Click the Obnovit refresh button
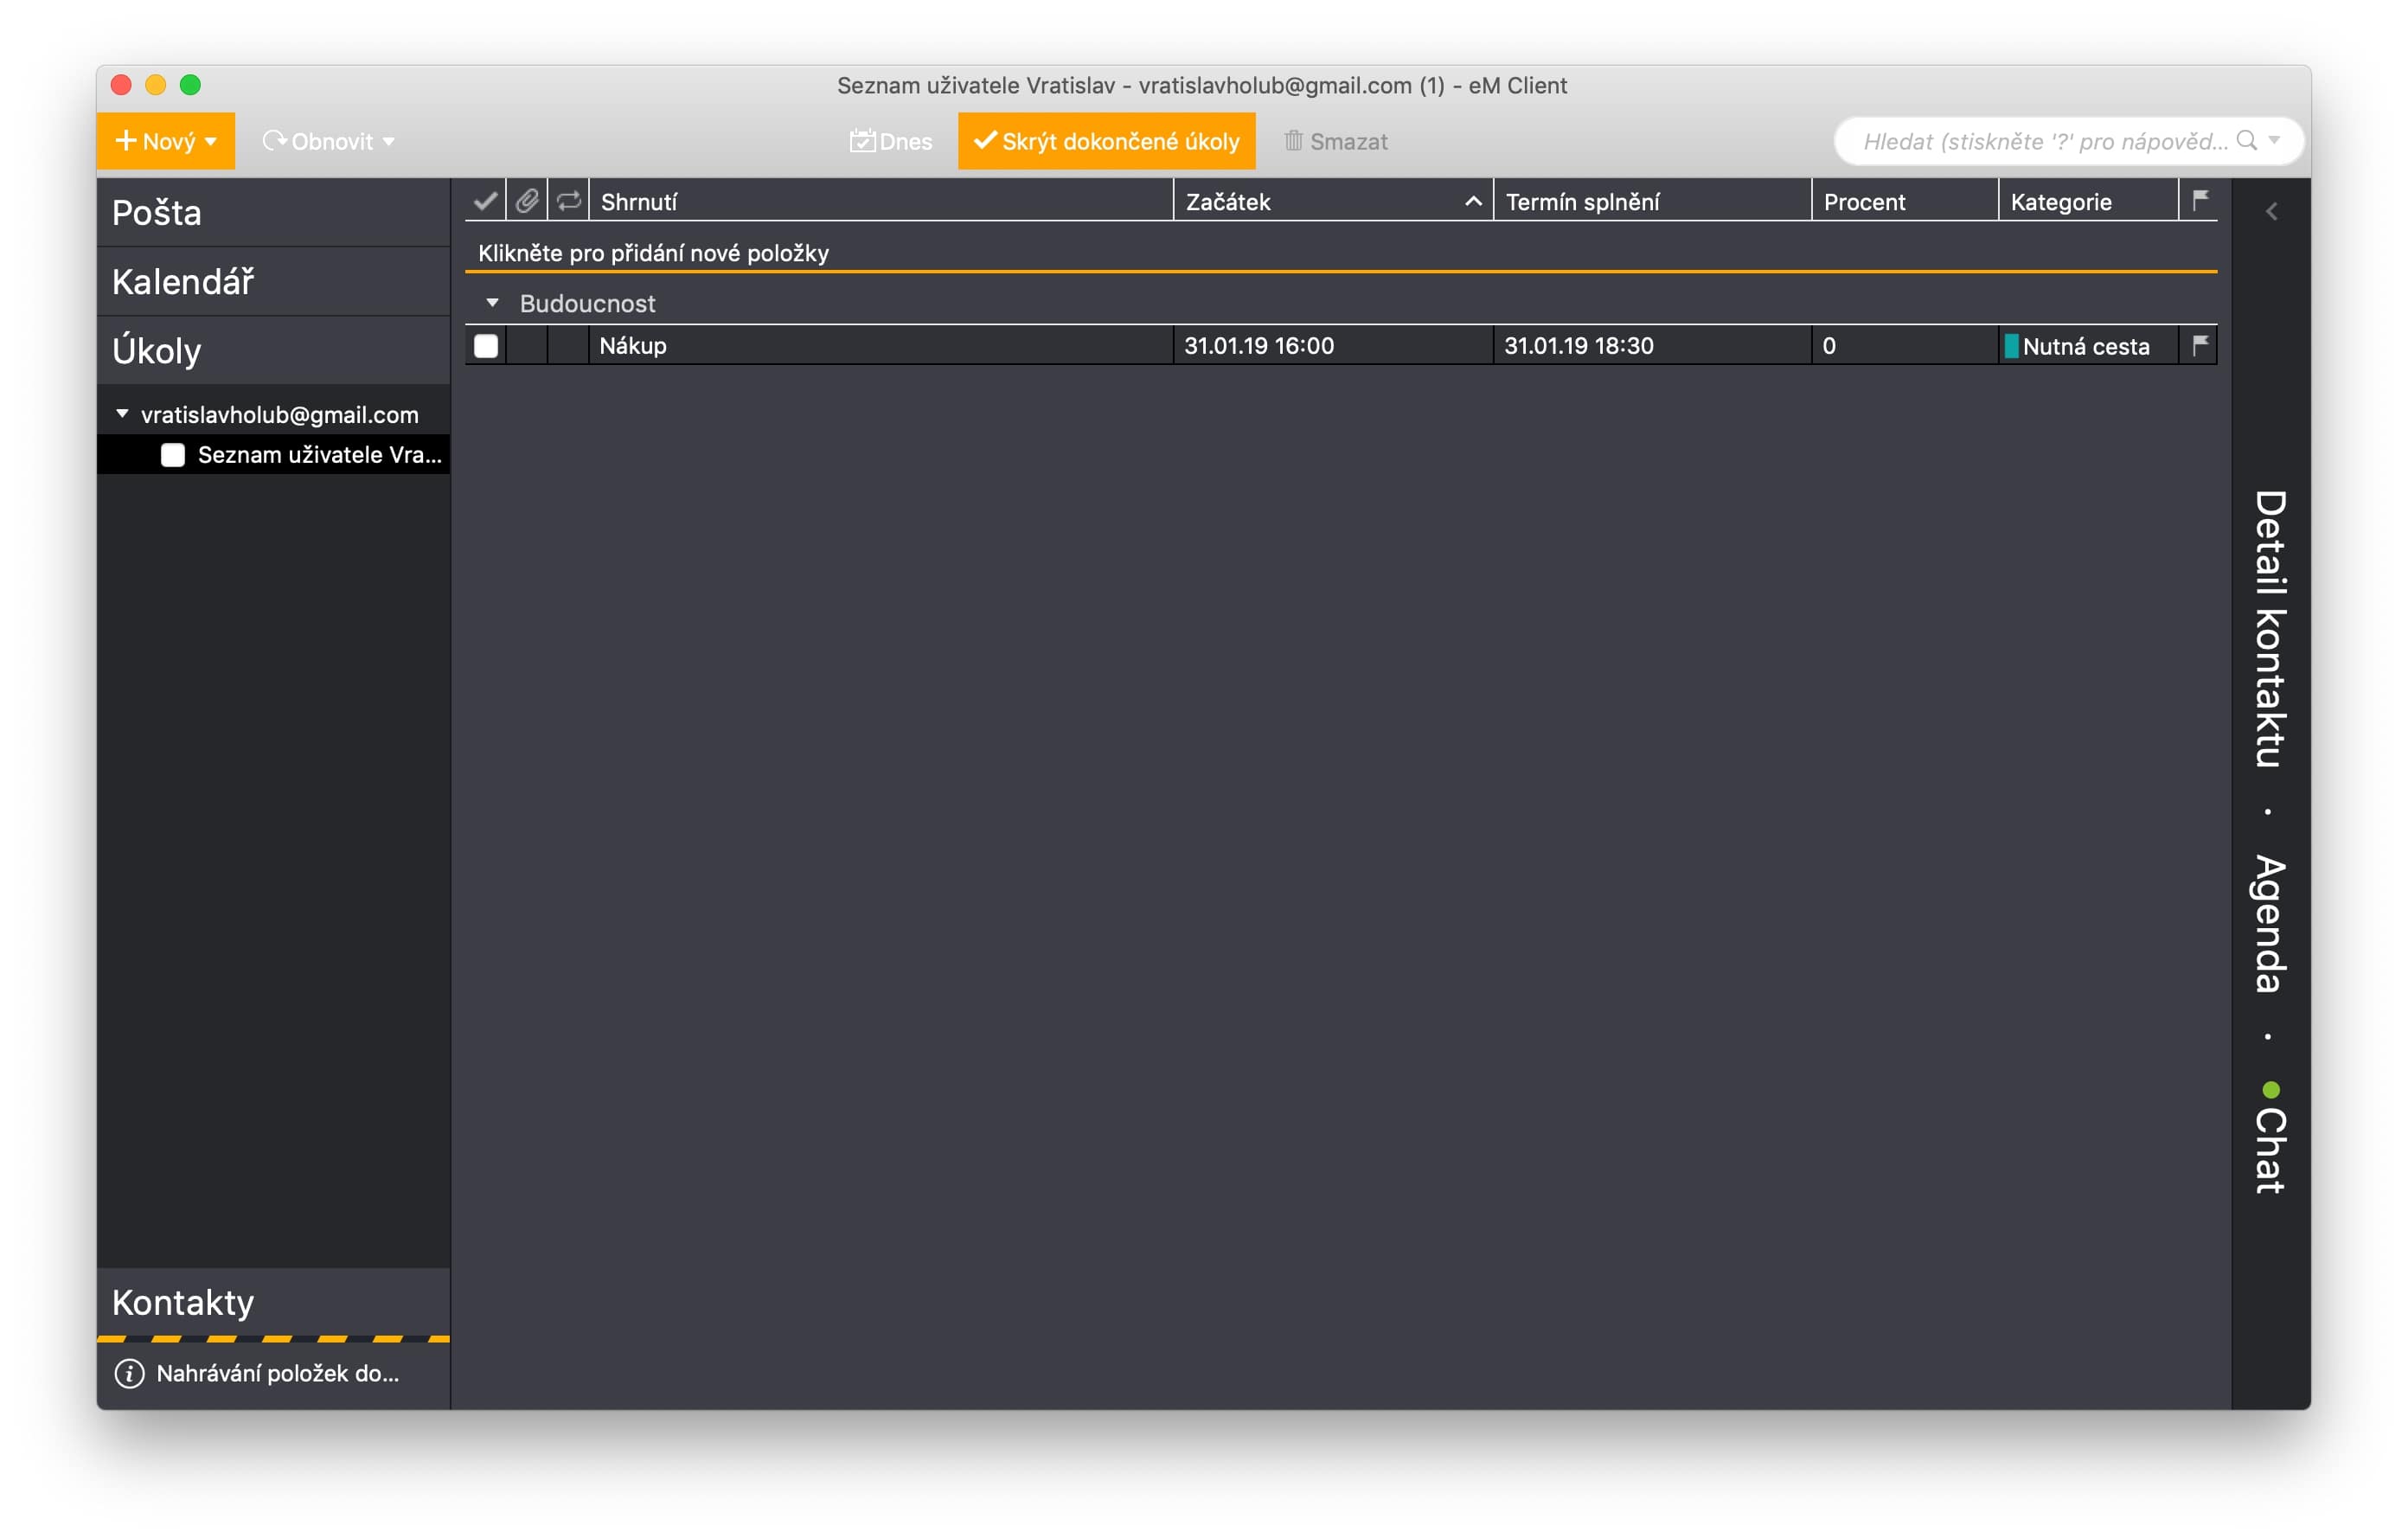The height and width of the screenshot is (1538, 2408). [318, 141]
